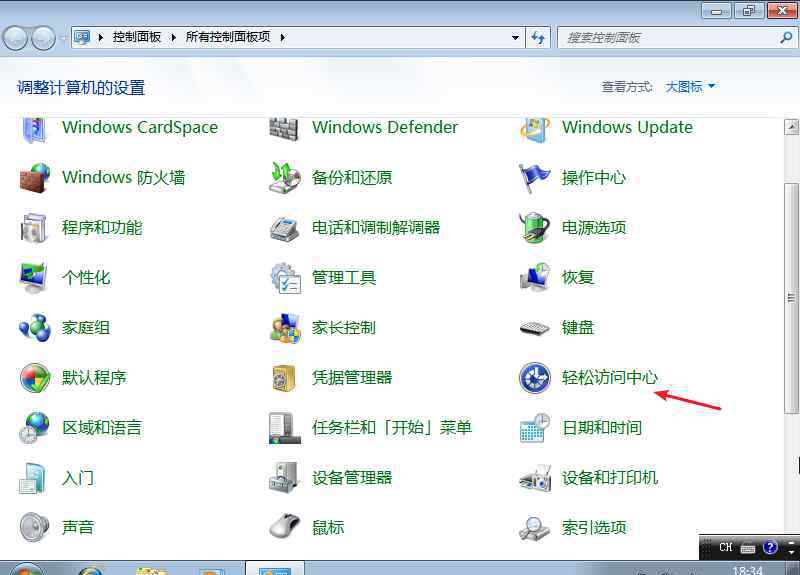Click the Windows 防火墙 brick wall icon
800x575 pixels.
pyautogui.click(x=34, y=178)
